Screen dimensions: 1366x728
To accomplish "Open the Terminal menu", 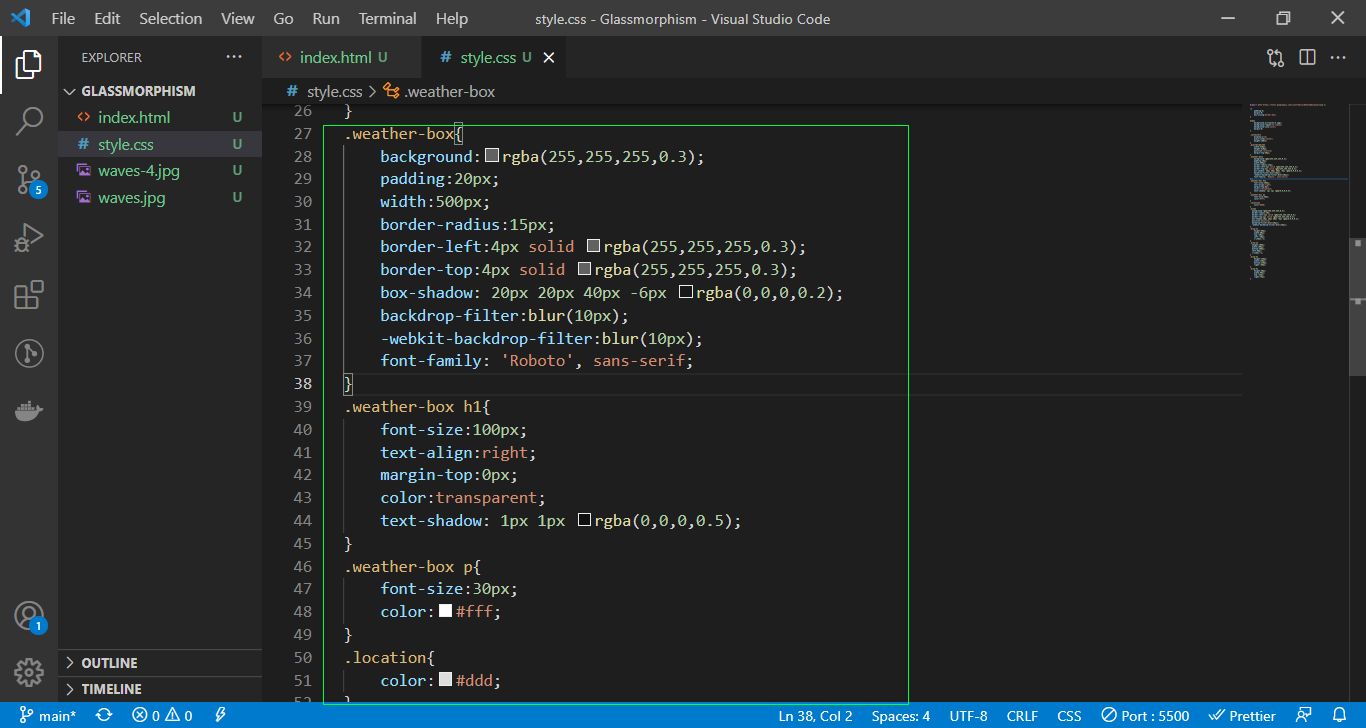I will click(388, 18).
